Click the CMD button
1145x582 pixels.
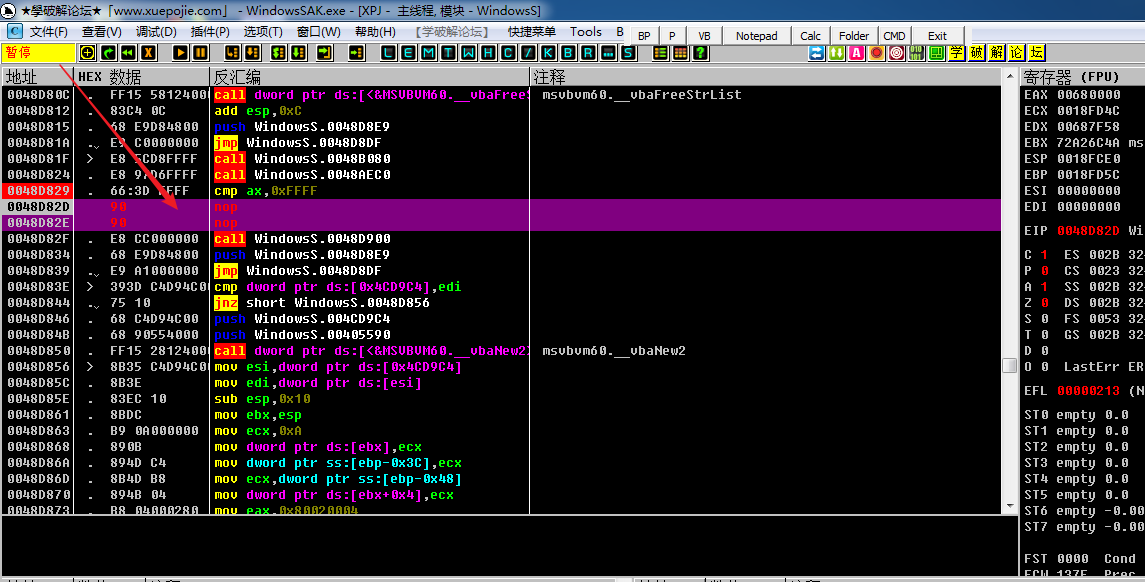tap(894, 36)
